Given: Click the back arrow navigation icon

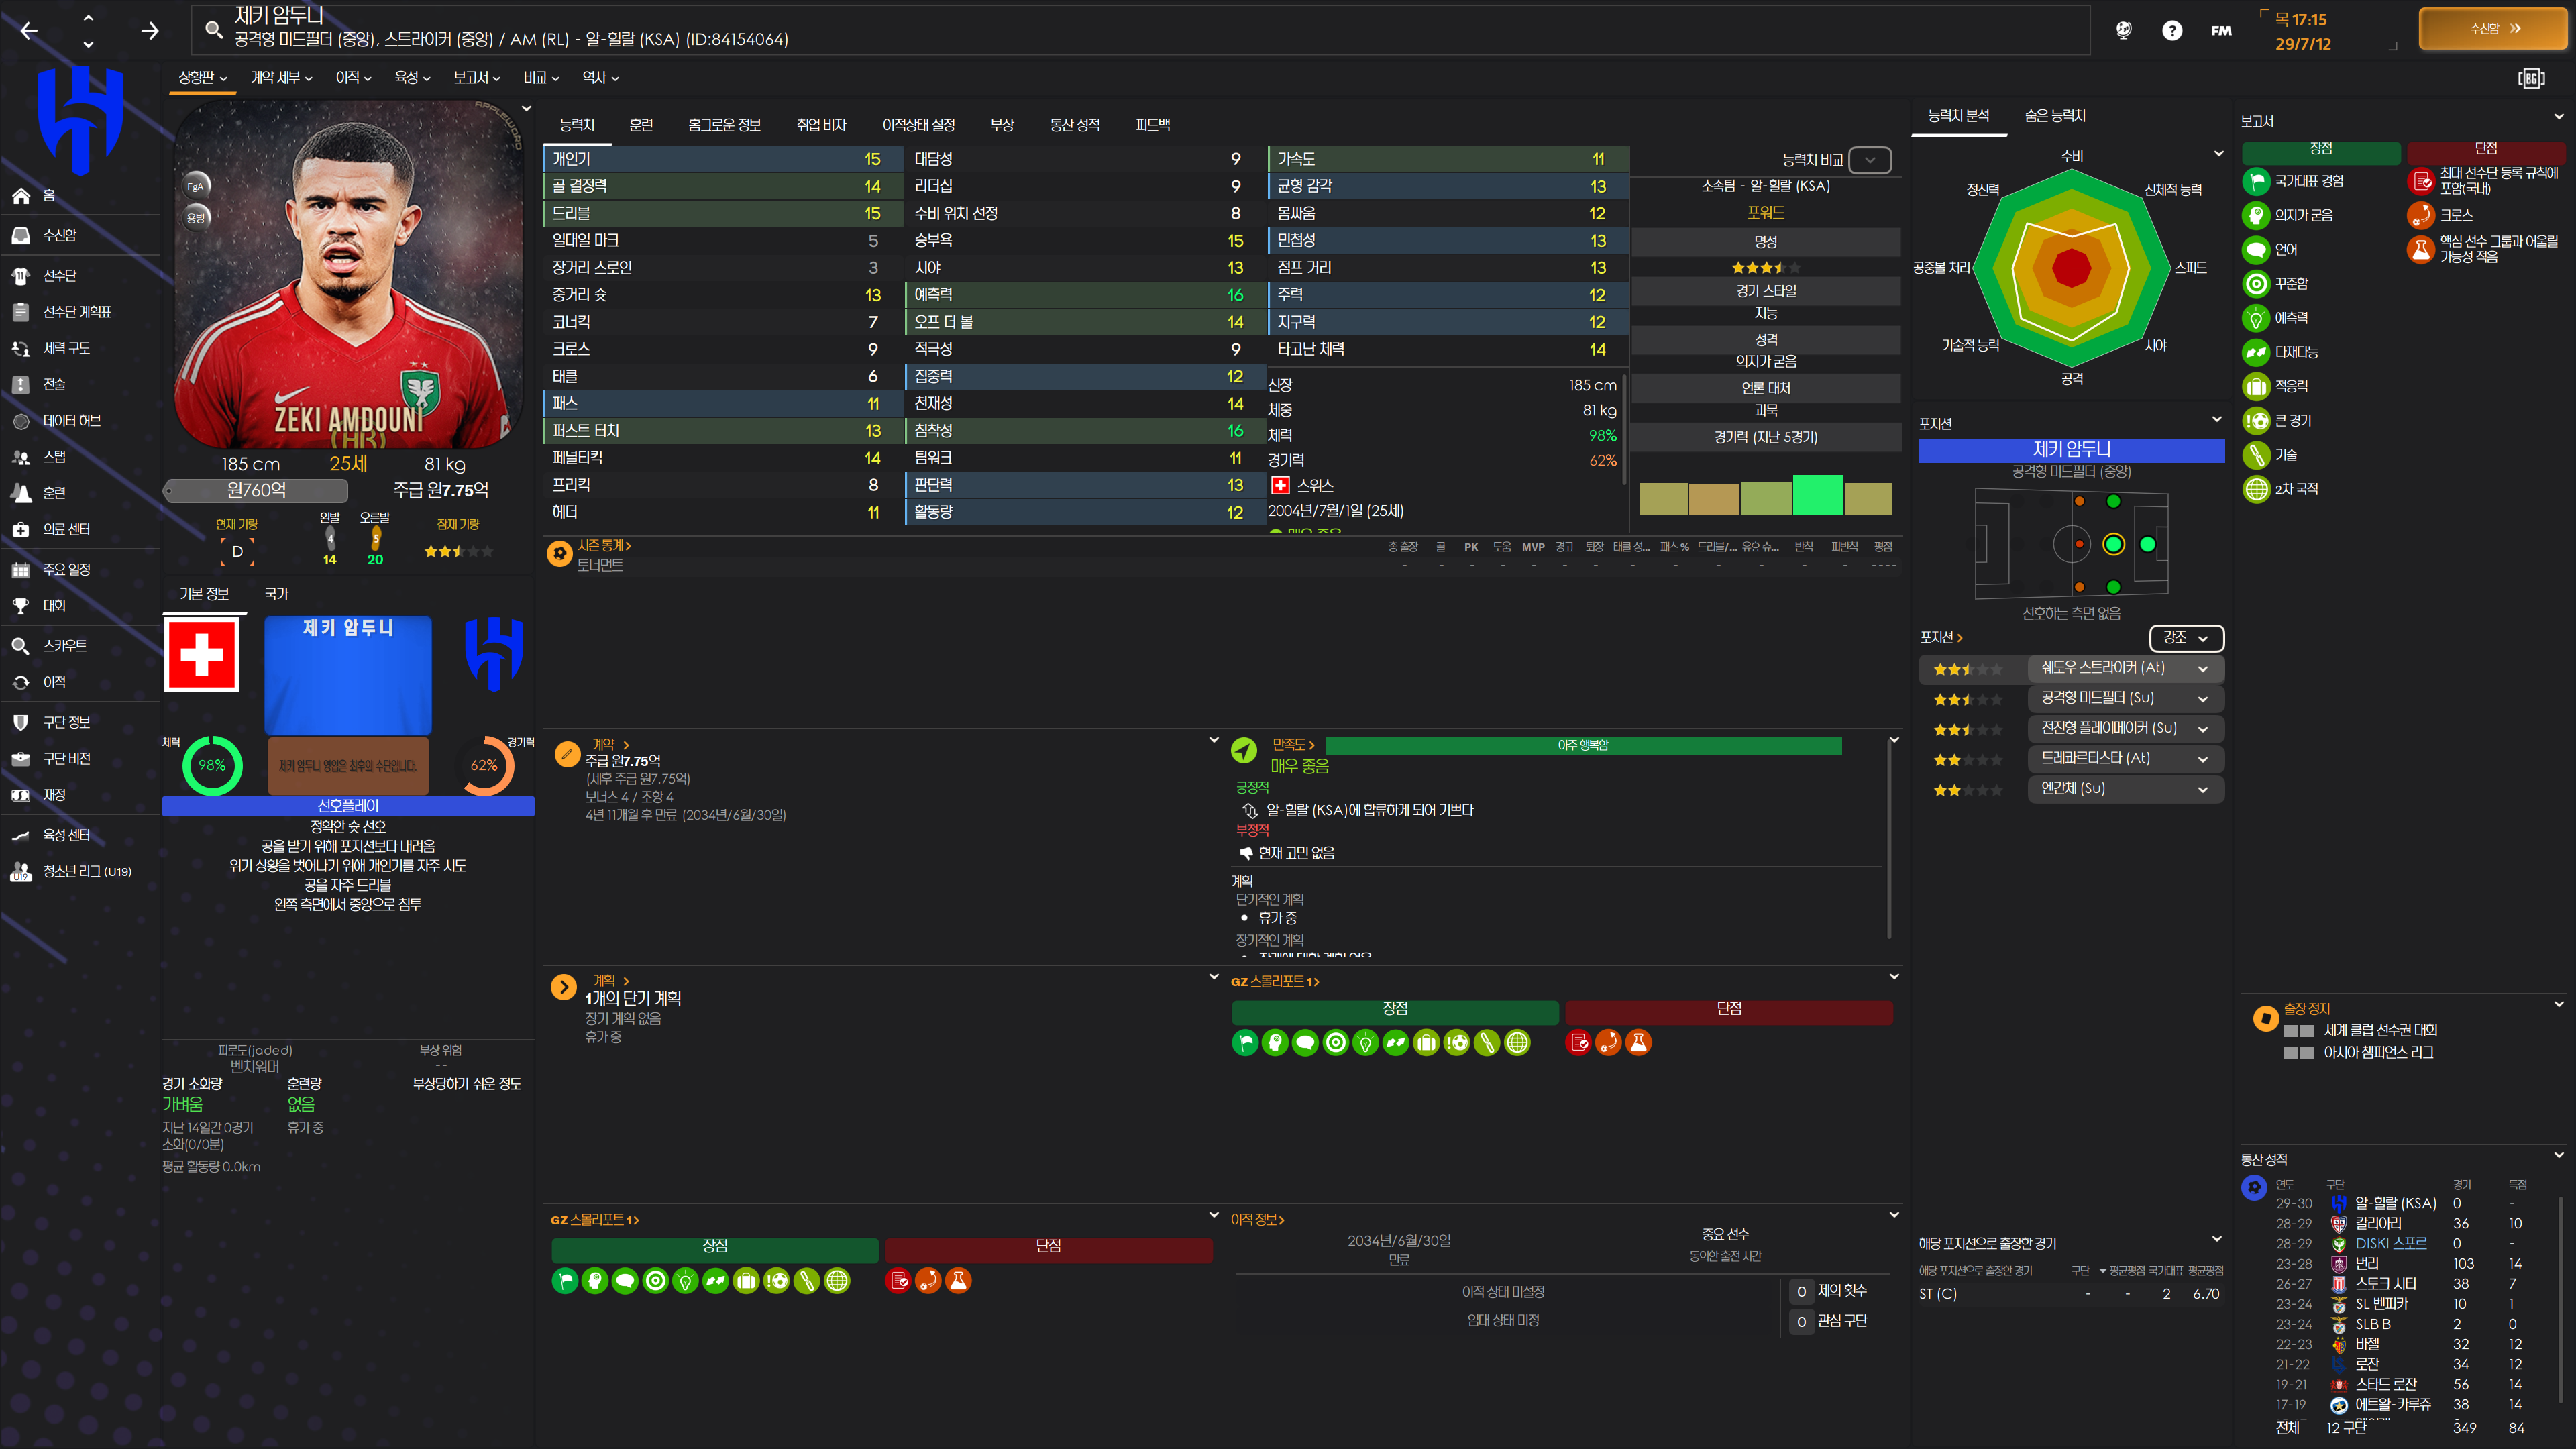Looking at the screenshot, I should click(29, 31).
